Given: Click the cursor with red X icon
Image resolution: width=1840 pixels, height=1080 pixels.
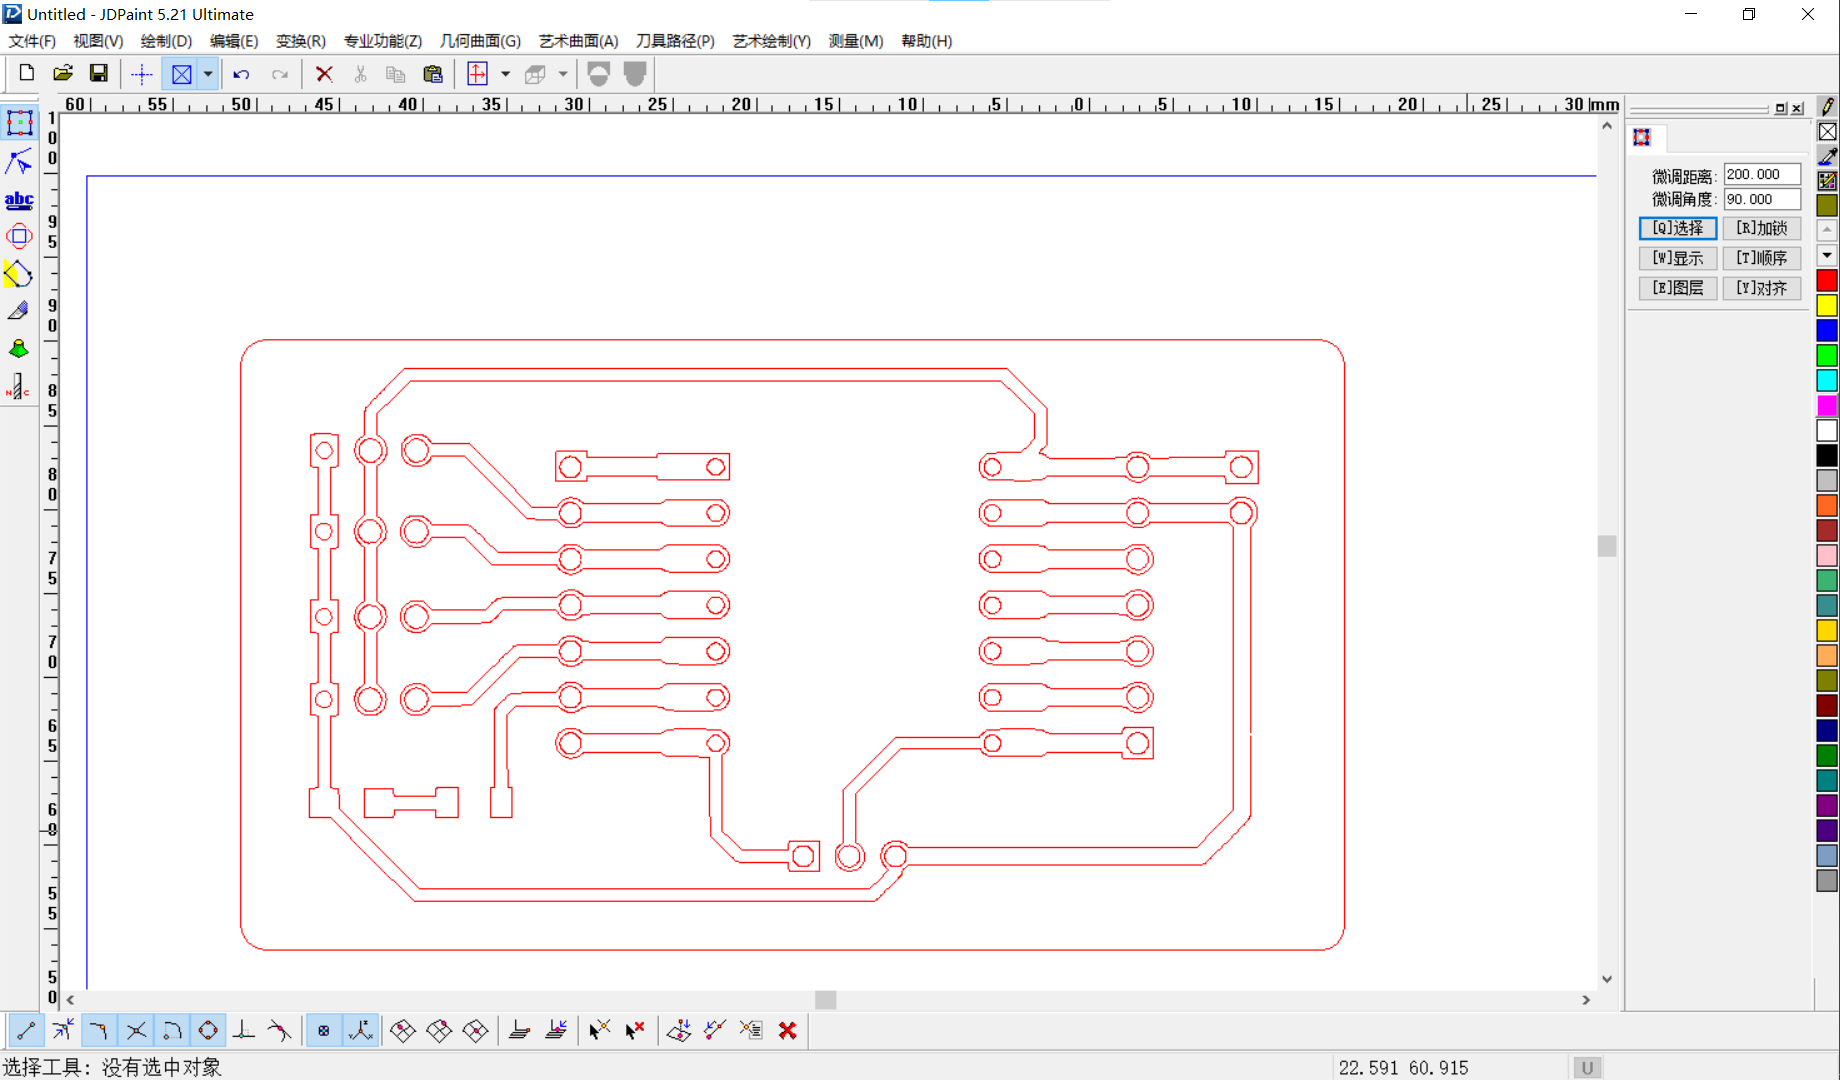Looking at the screenshot, I should (635, 1030).
